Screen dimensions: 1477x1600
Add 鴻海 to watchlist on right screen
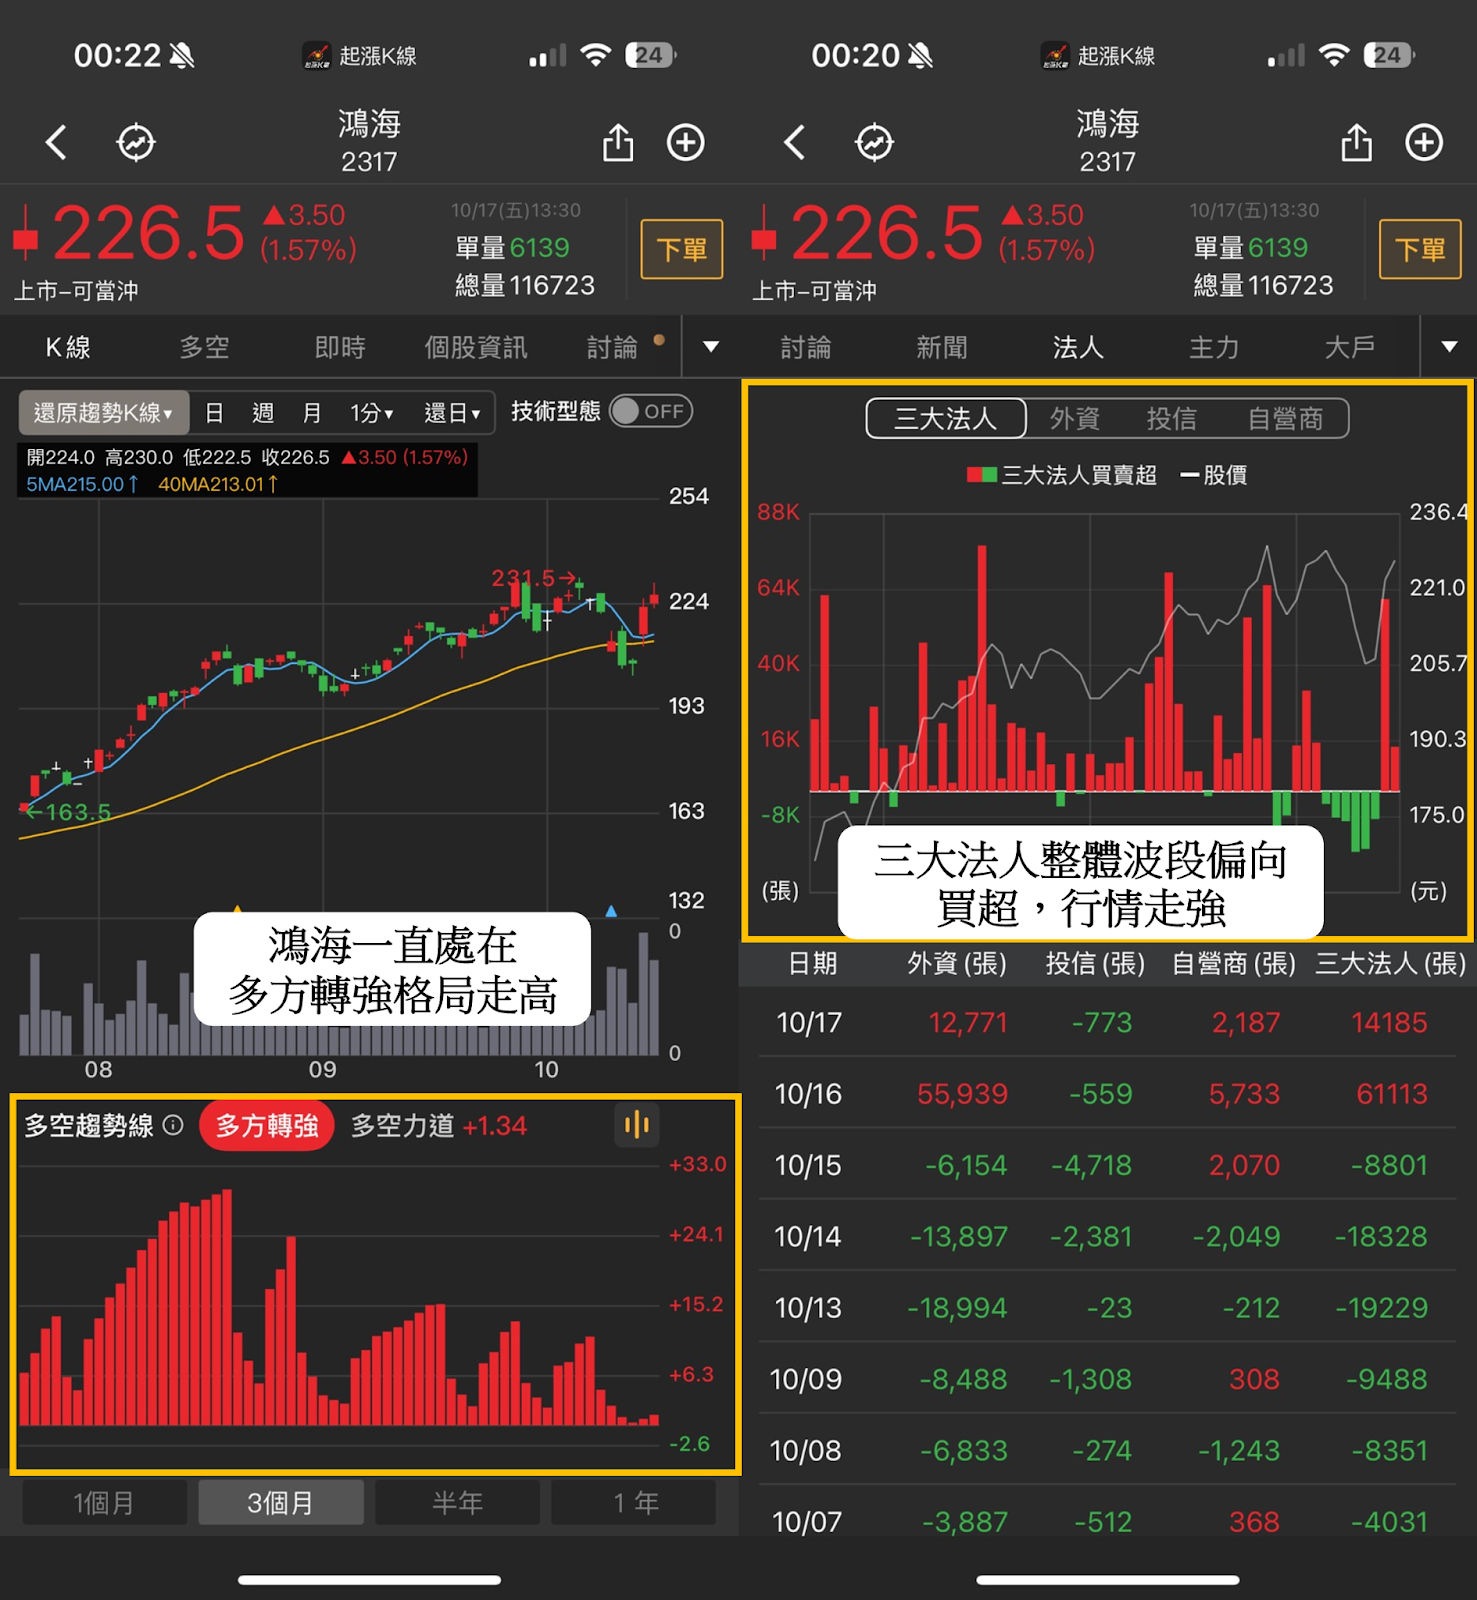coord(1424,142)
